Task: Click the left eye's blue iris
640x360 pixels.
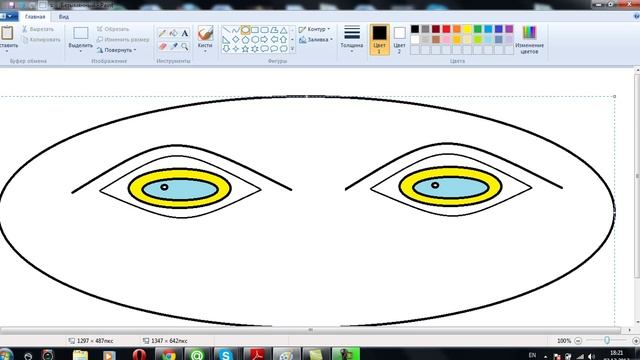Action: tap(180, 189)
